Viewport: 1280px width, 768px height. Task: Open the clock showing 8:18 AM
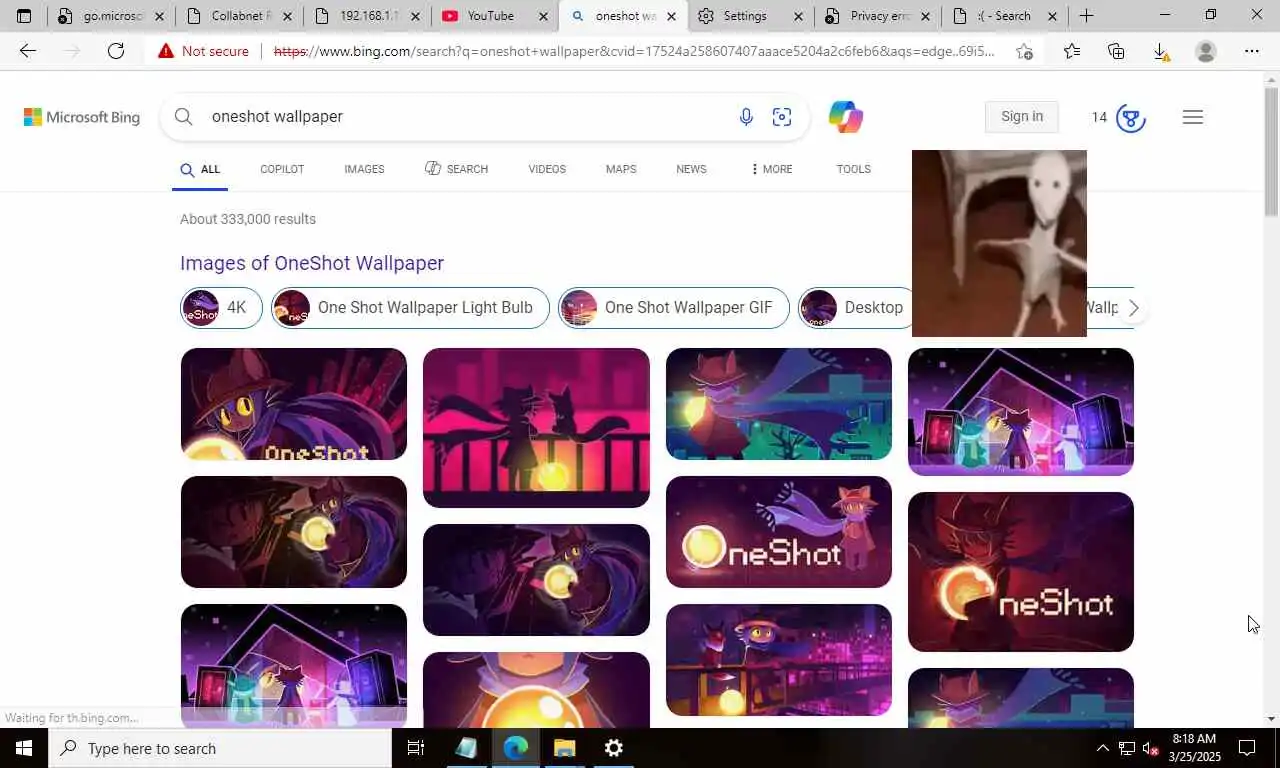(1193, 748)
